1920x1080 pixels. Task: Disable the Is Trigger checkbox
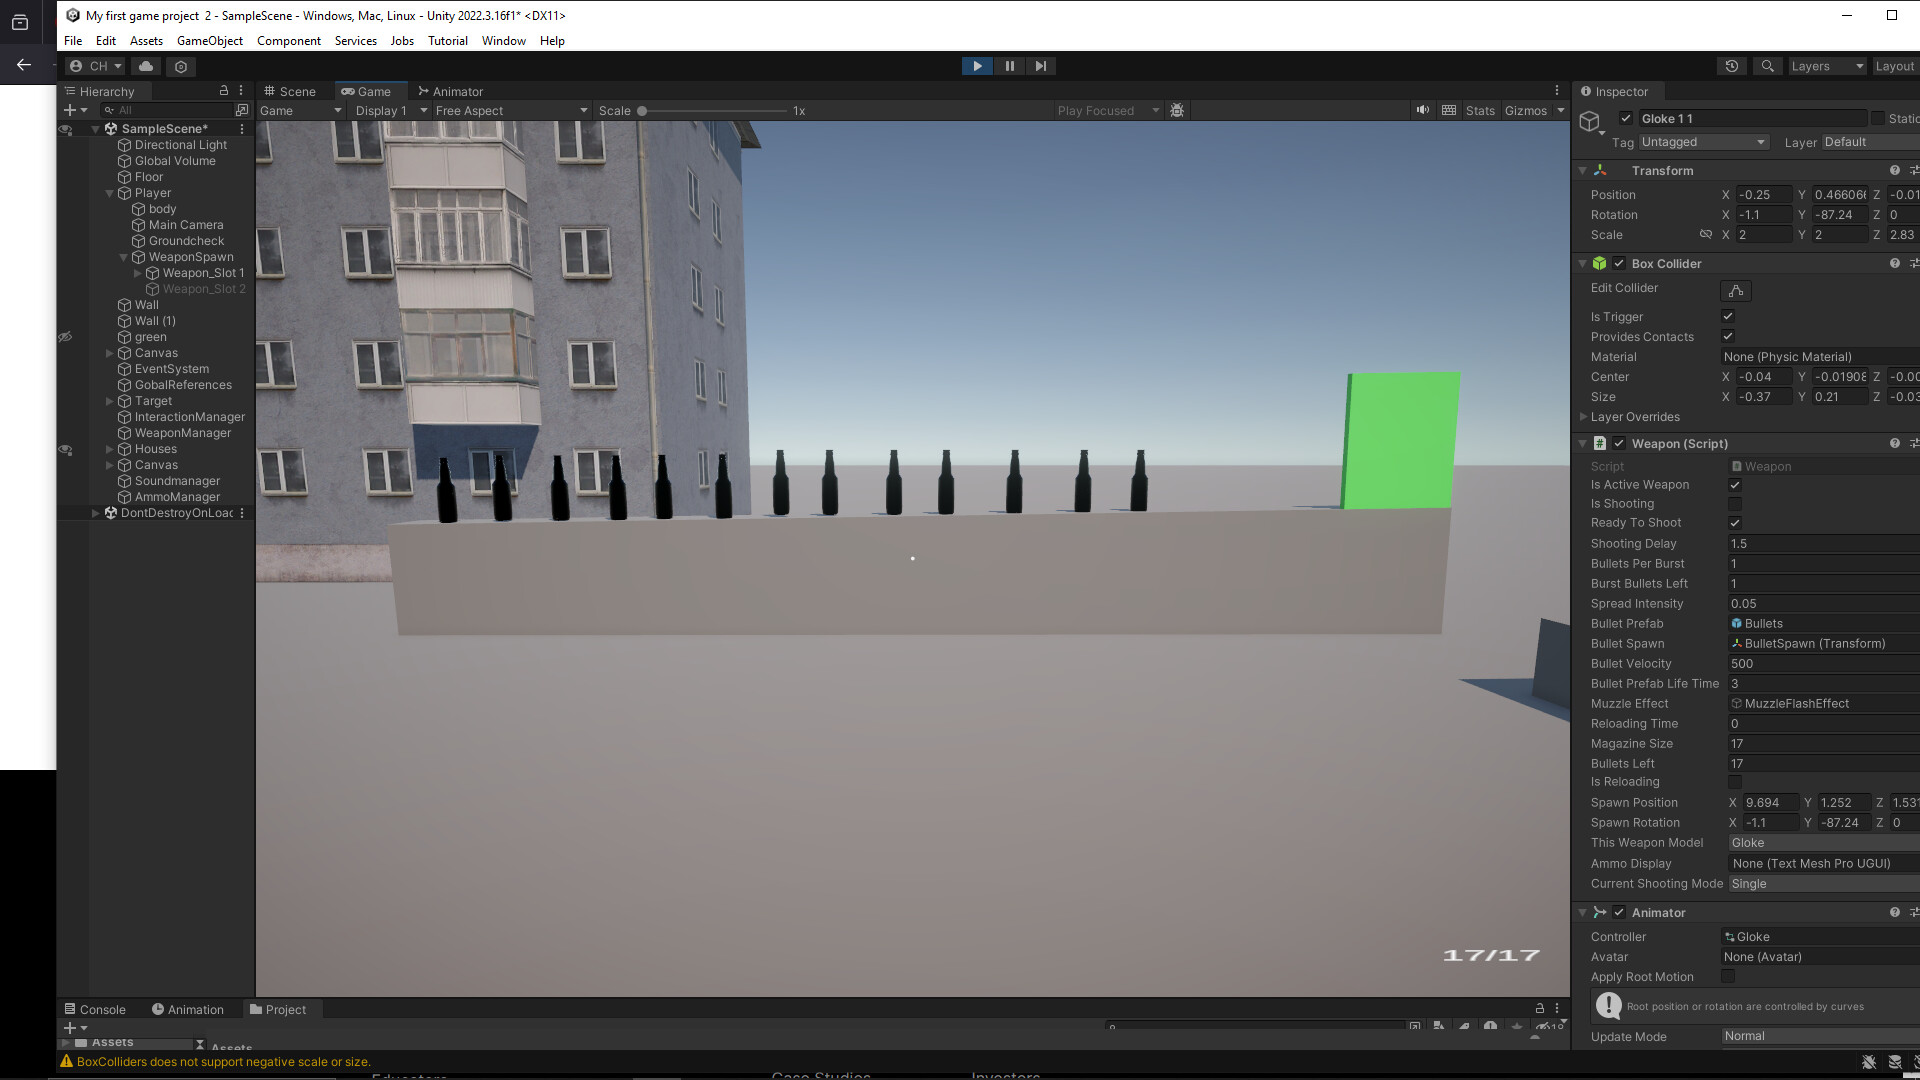1728,316
